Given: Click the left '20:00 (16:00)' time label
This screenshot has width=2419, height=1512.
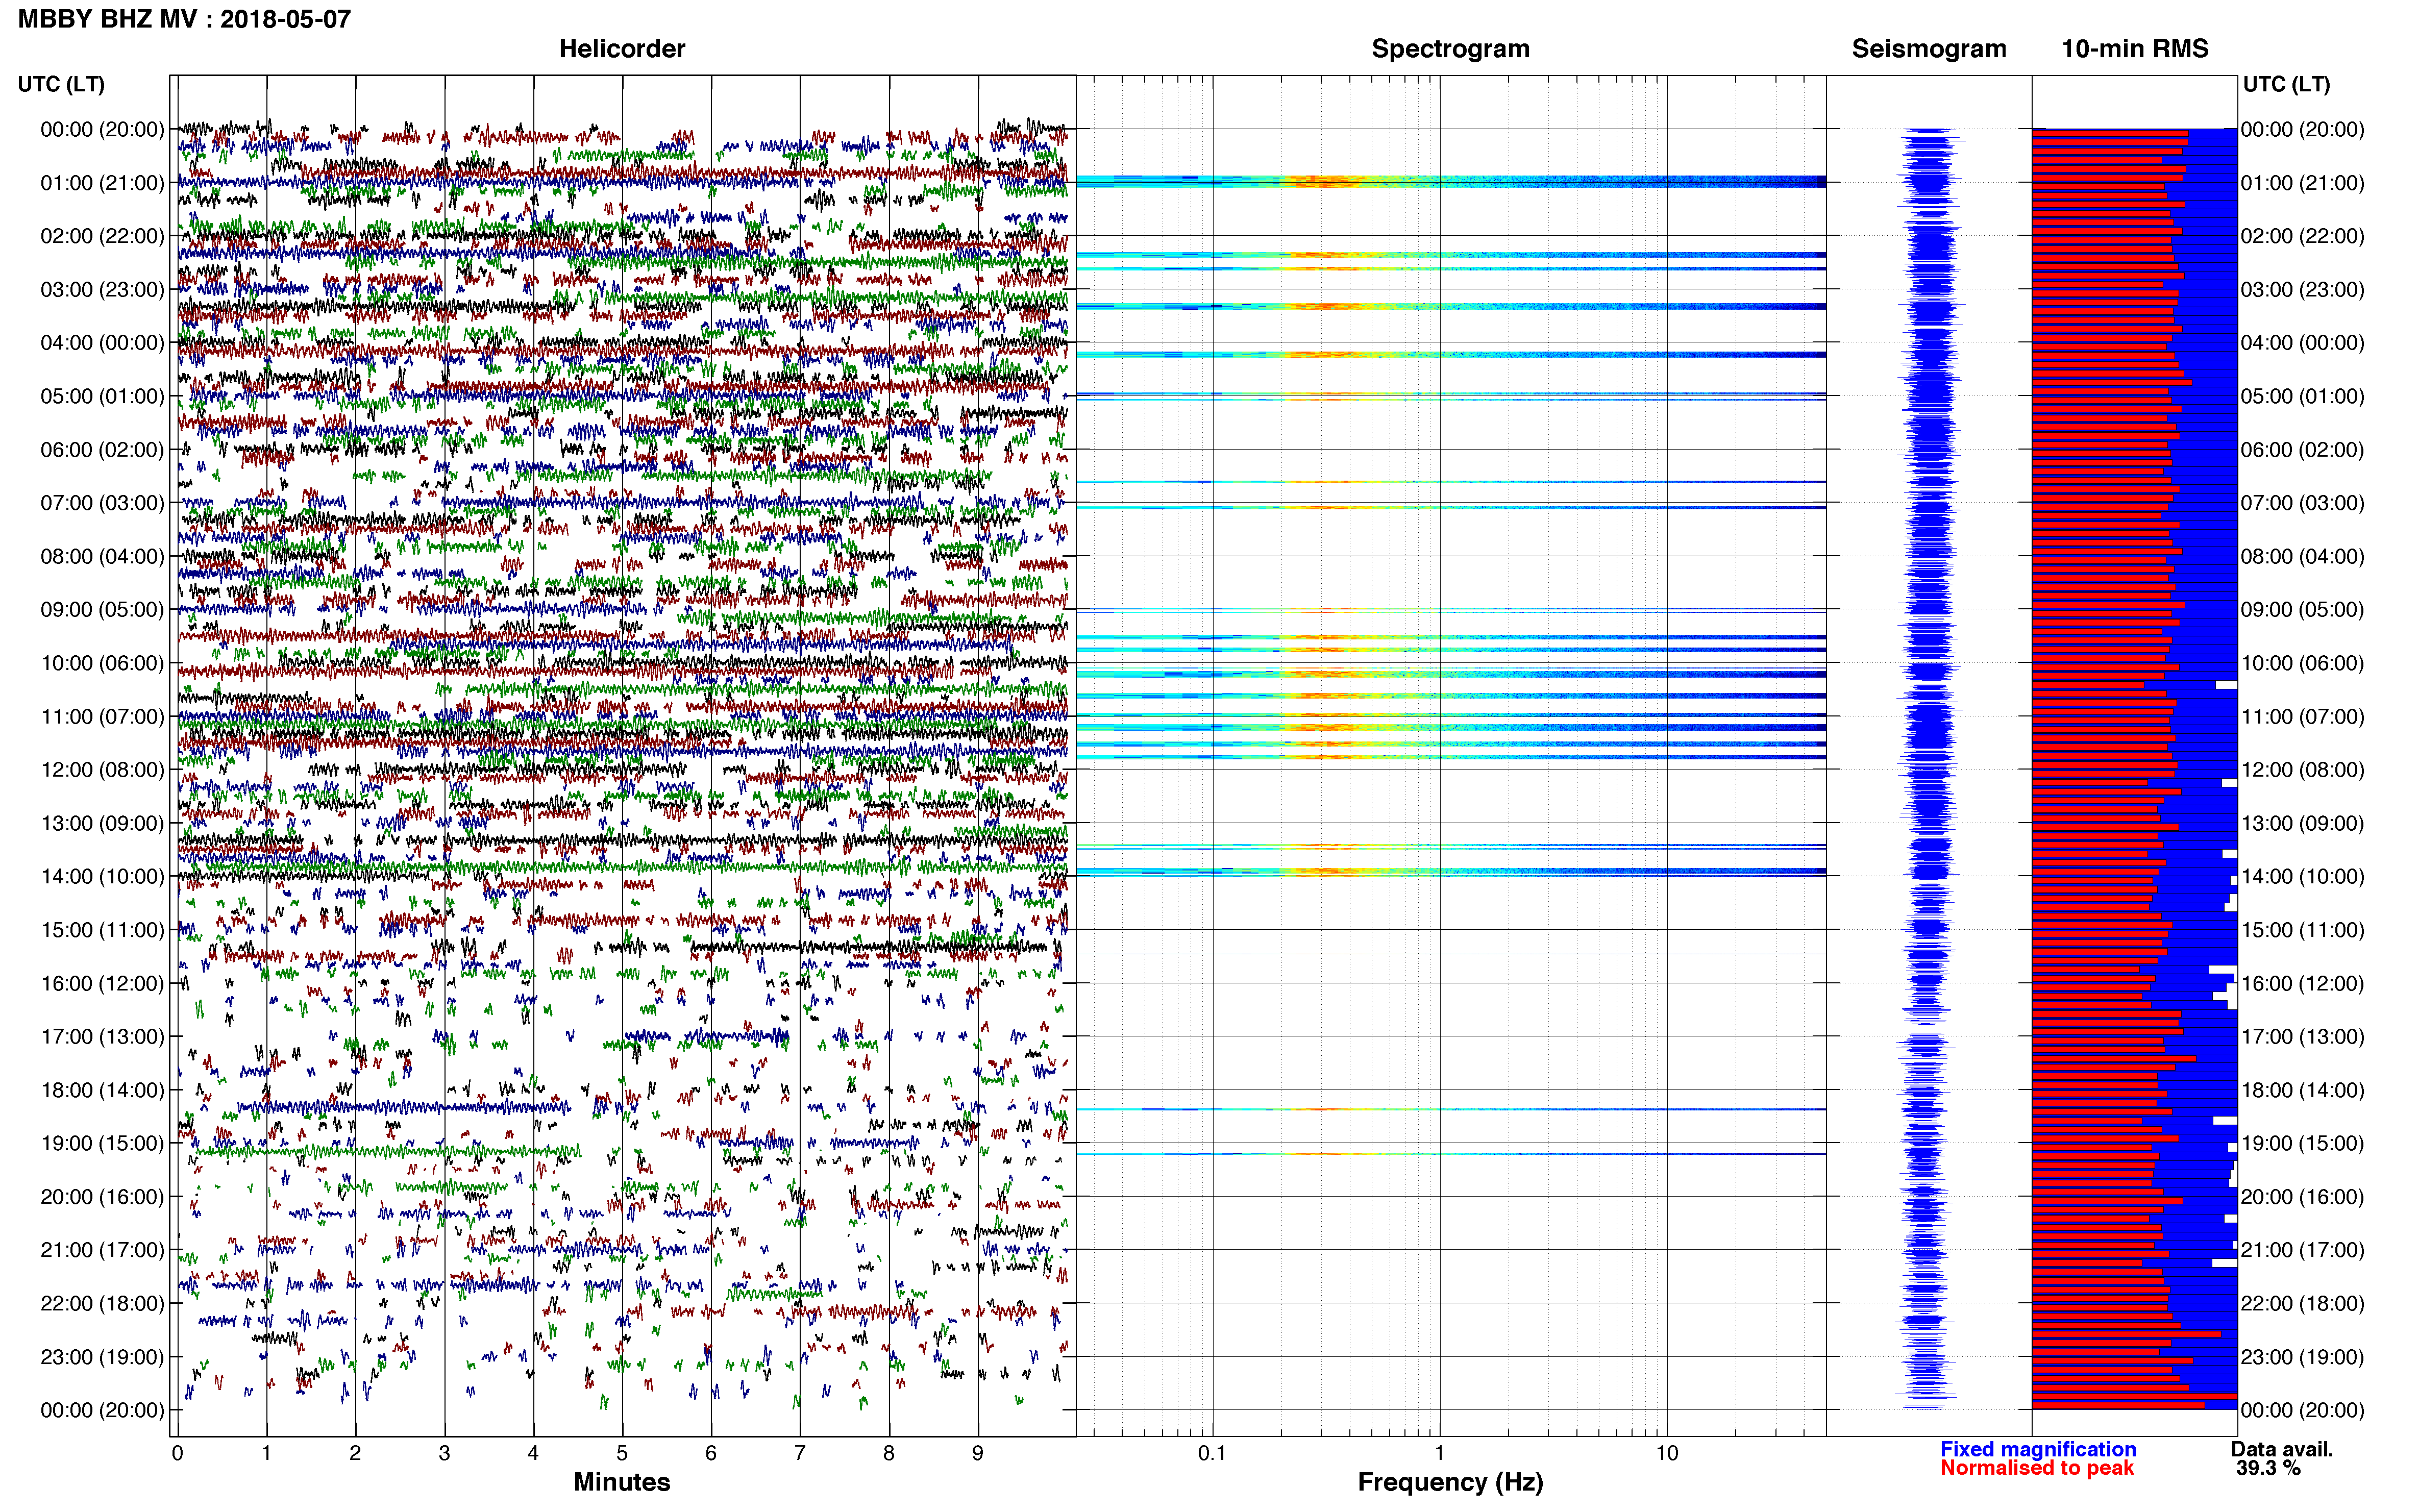Looking at the screenshot, I should 102,1196.
